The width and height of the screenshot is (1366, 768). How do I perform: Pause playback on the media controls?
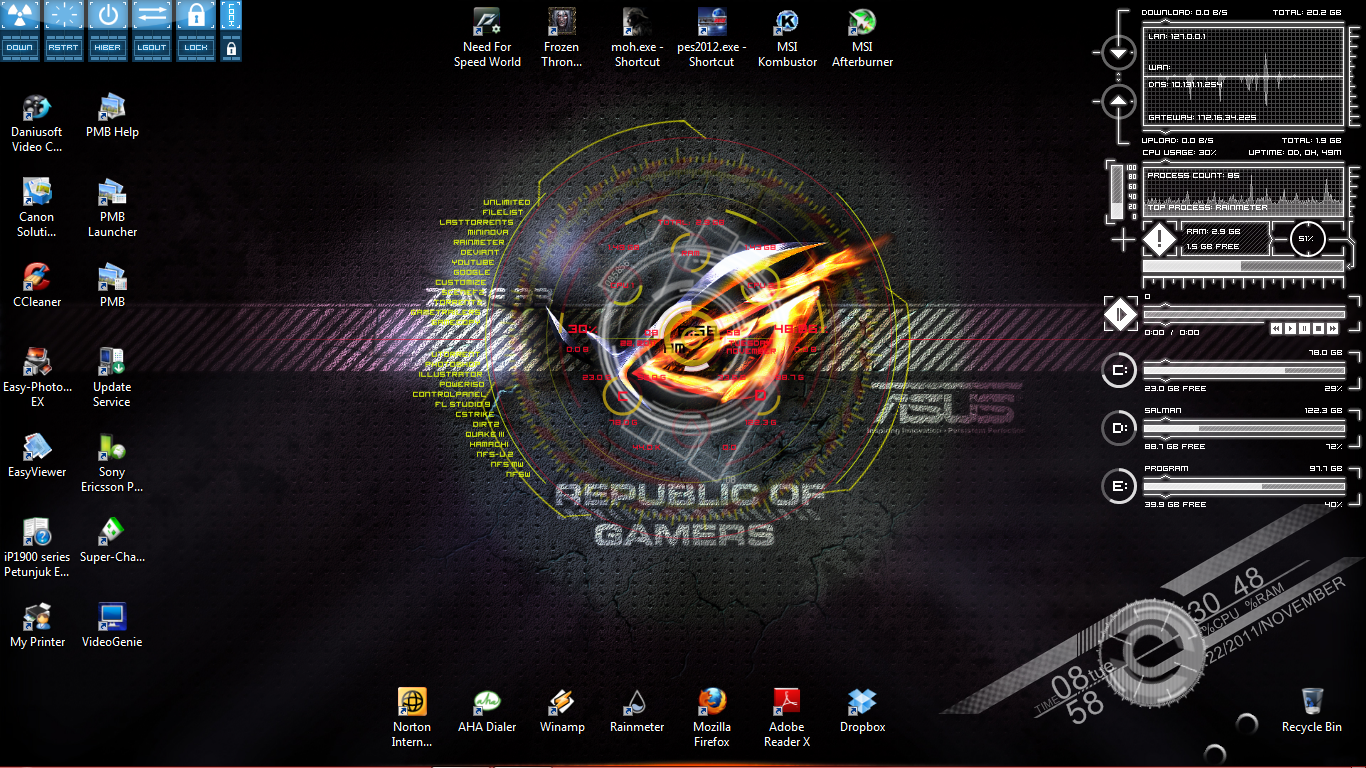pos(1304,328)
